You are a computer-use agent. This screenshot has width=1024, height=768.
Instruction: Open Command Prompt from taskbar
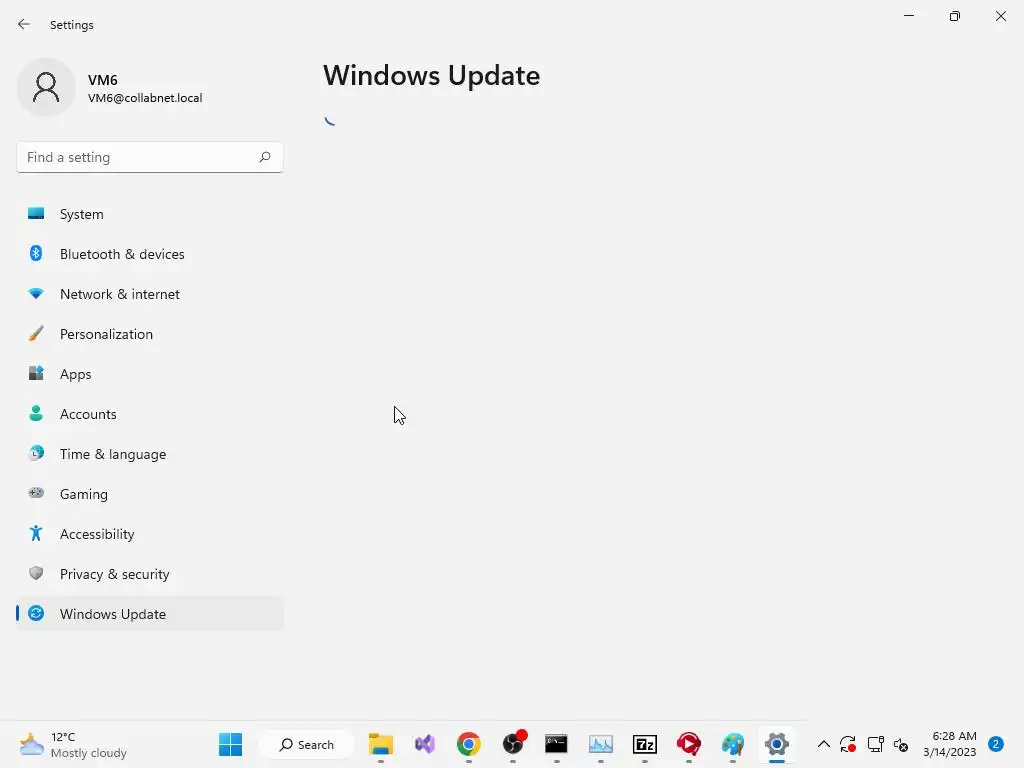pyautogui.click(x=556, y=744)
